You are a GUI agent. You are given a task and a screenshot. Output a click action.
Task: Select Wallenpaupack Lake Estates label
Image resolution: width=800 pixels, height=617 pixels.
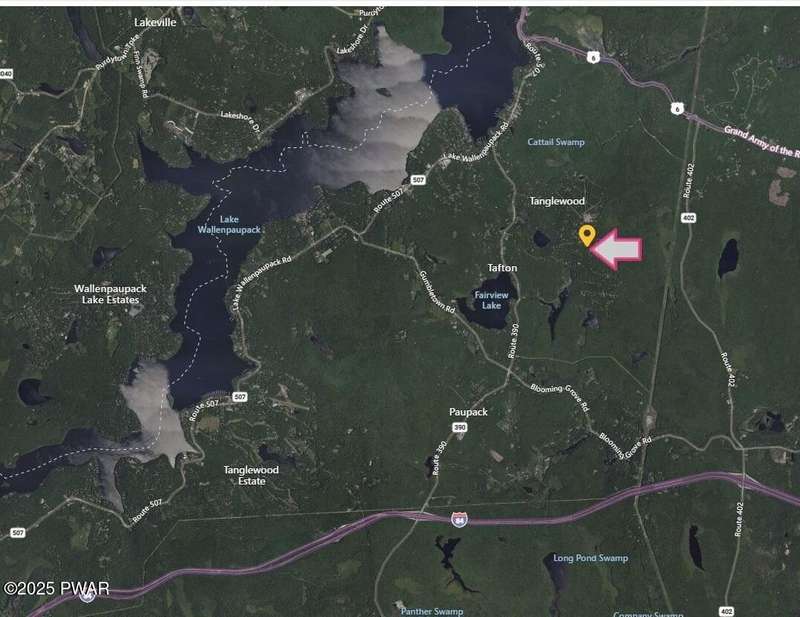click(x=110, y=294)
